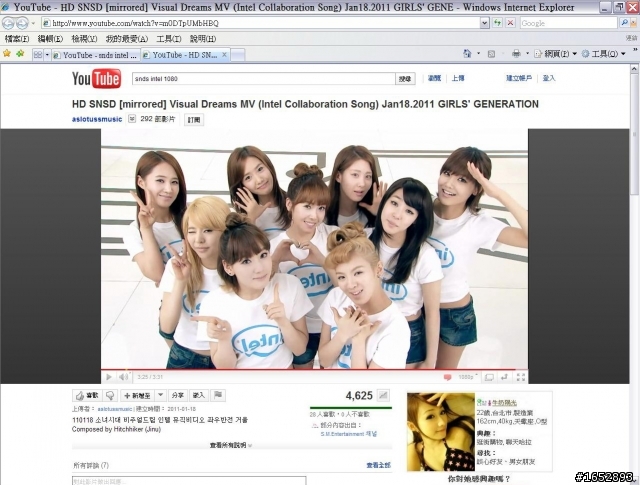Image resolution: width=640 pixels, height=485 pixels.
Task: Click the RSS feeds icon in the command bar
Action: coord(491,53)
